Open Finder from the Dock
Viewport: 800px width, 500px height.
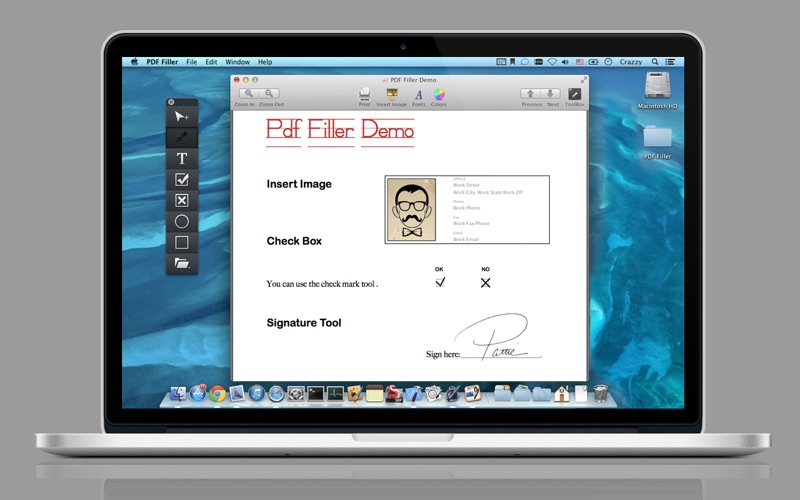point(178,393)
